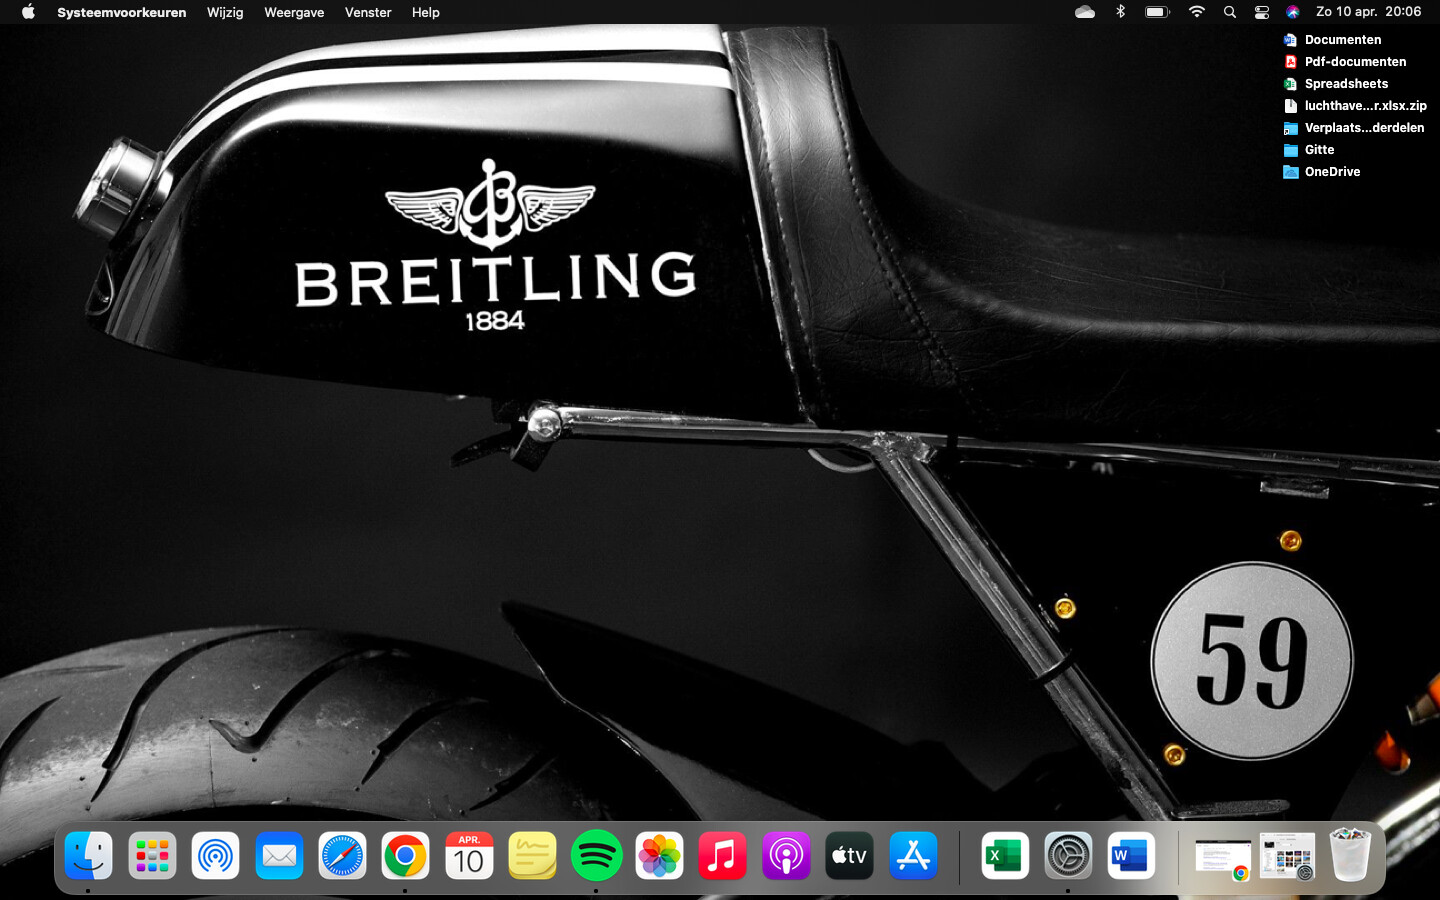1440x900 pixels.
Task: Open the Bluetooth menu bar icon
Action: point(1121,12)
